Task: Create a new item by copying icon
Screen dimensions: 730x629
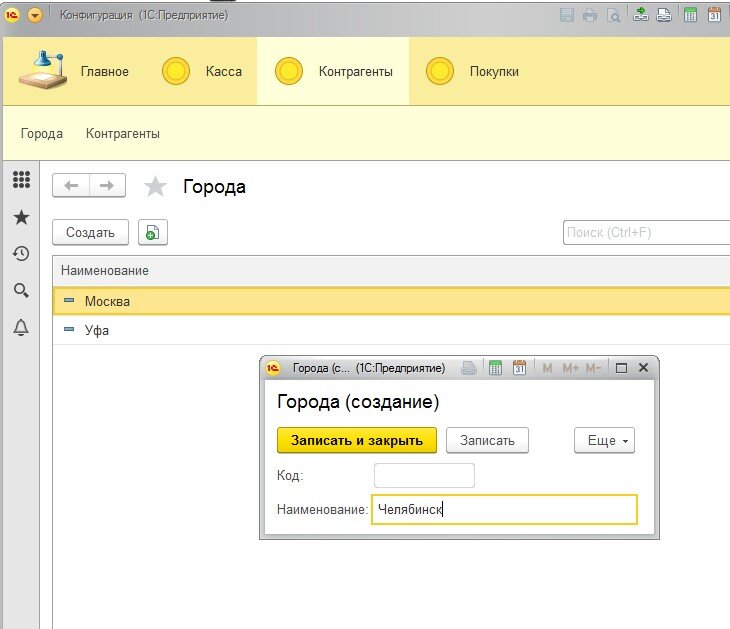Action: point(153,232)
